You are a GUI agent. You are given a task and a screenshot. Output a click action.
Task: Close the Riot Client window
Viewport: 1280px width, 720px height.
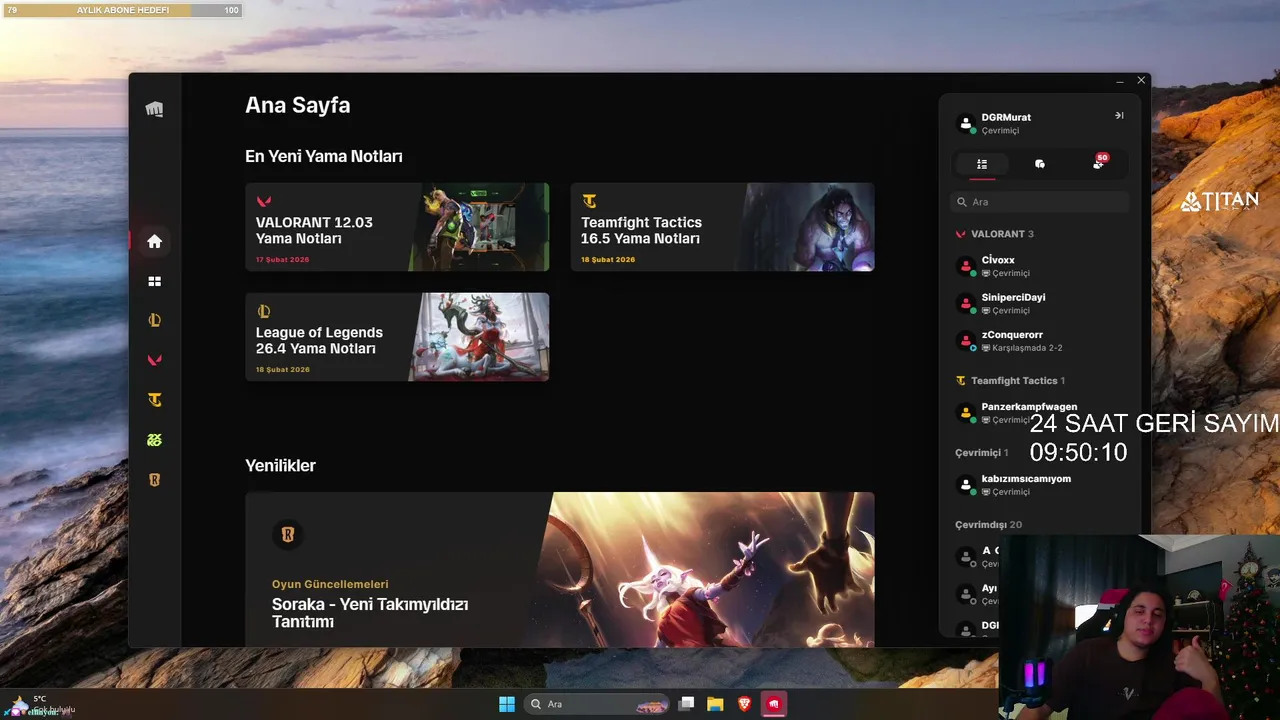pos(1141,80)
